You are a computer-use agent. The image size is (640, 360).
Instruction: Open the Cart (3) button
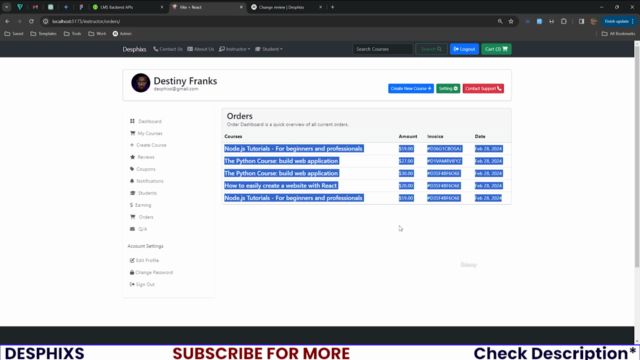point(496,49)
